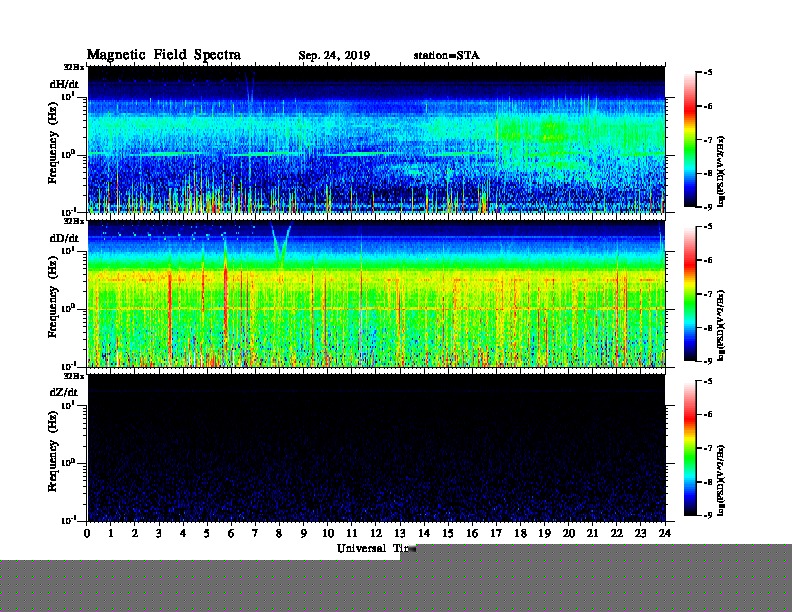The width and height of the screenshot is (792, 612).
Task: Click the -6 tick on dD/dt color scale
Action: [x=708, y=260]
